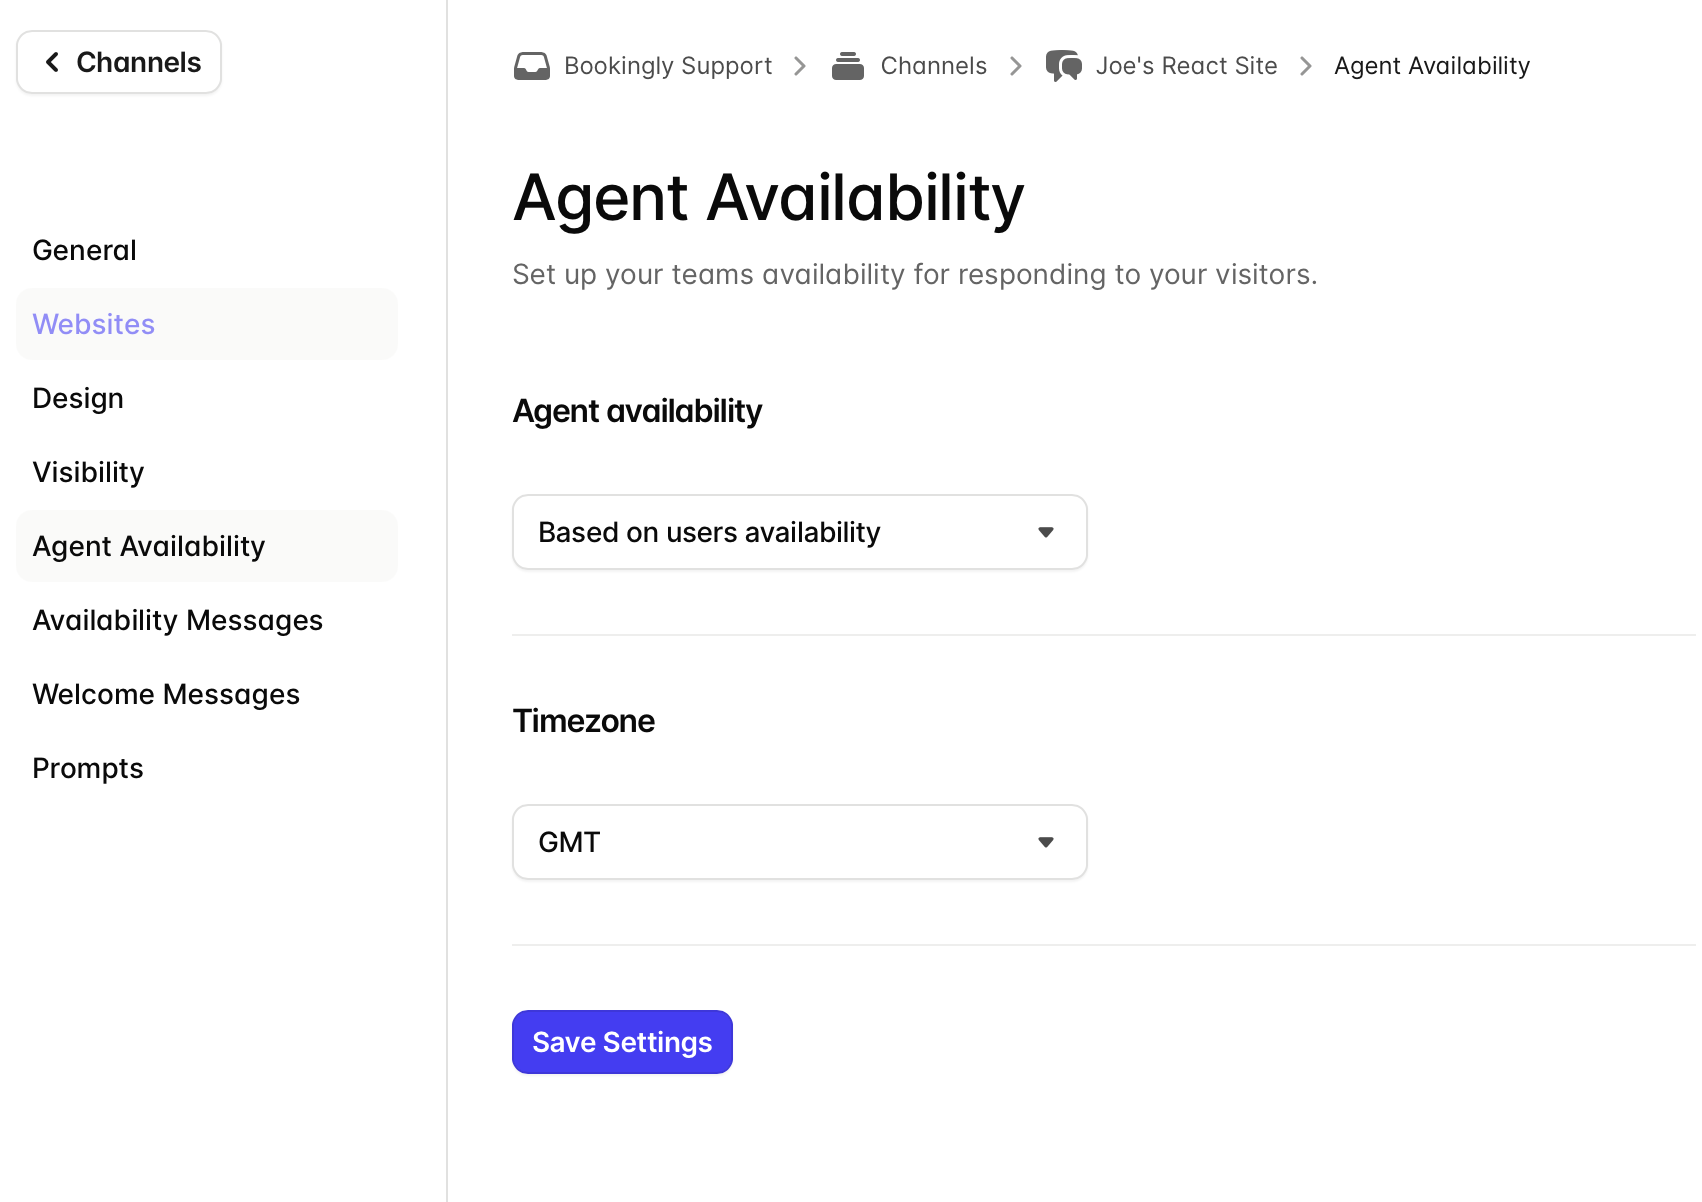Click the Channels stack icon in breadcrumb
Image resolution: width=1702 pixels, height=1202 pixels.
point(848,66)
